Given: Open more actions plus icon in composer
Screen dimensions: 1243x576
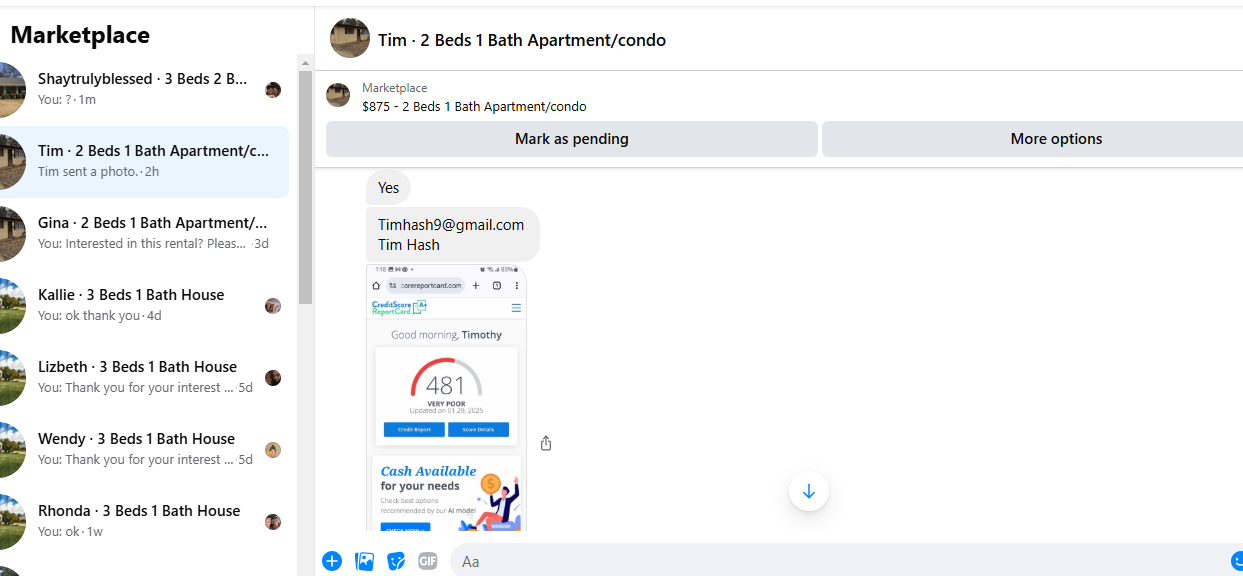Looking at the screenshot, I should tap(332, 561).
